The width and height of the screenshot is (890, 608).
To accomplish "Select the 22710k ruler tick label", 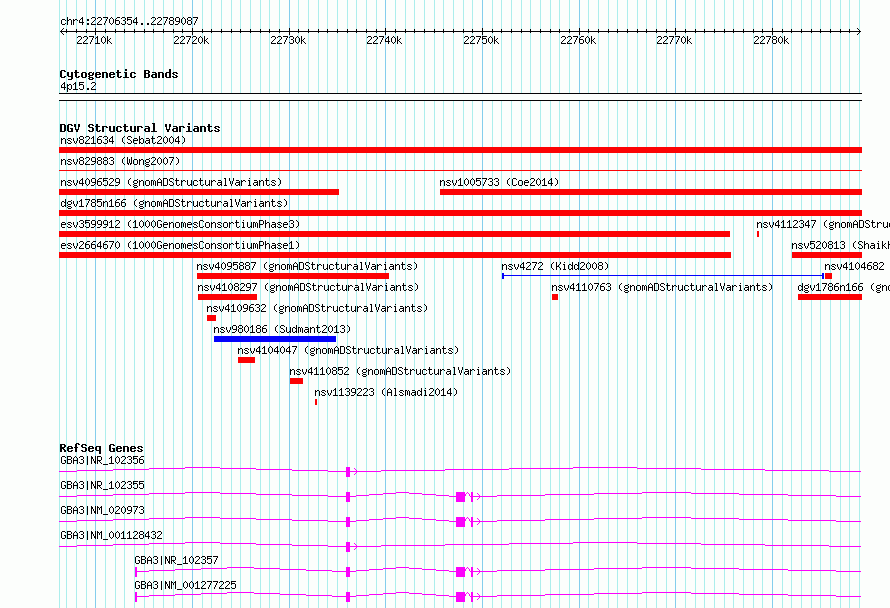I will coord(94,40).
